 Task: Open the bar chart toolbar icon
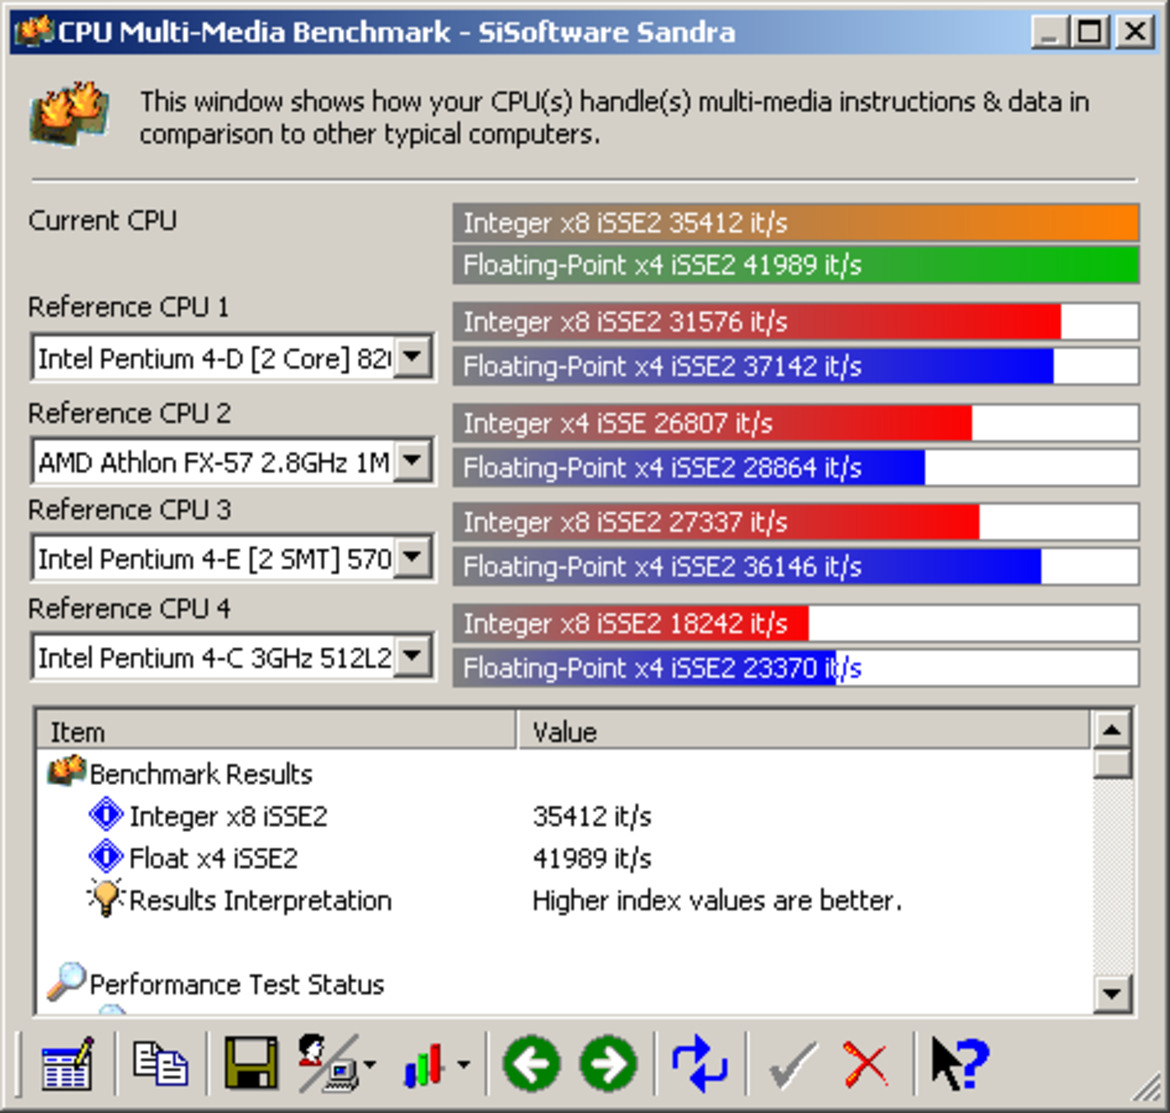(x=423, y=1064)
